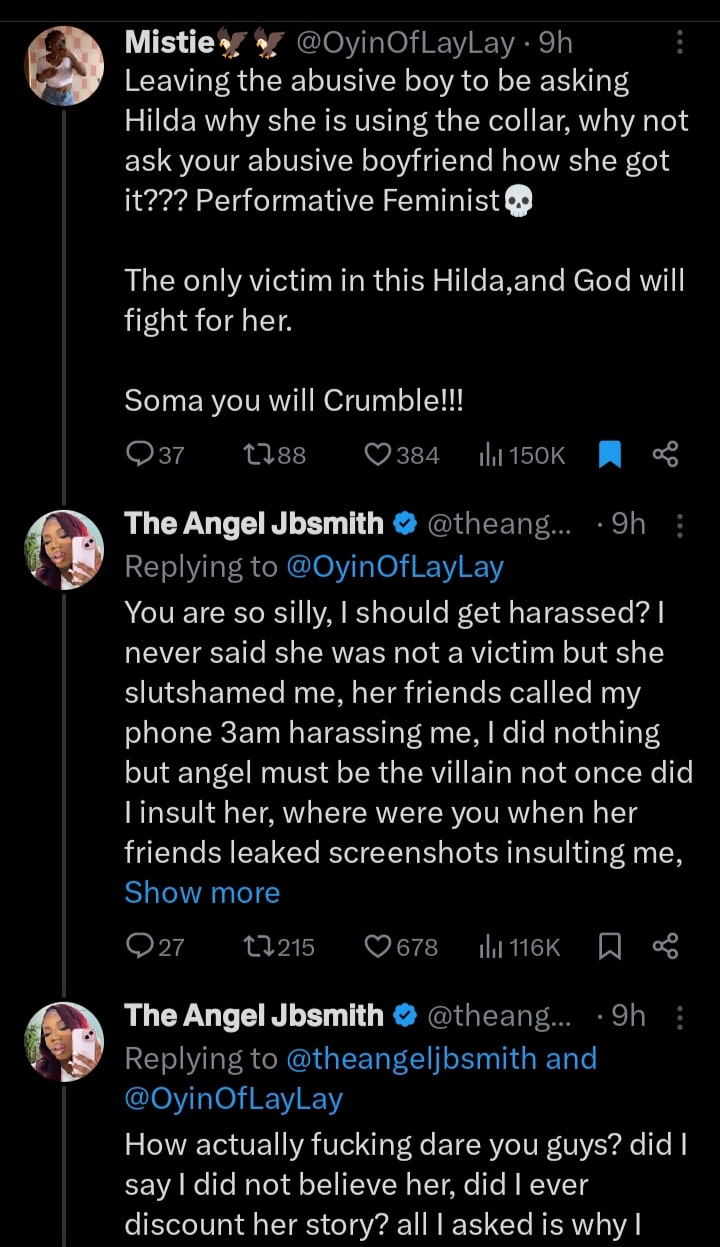This screenshot has width=720, height=1247.
Task: Open Angel Jbsmith's avatar on second reply
Action: pos(64,1041)
